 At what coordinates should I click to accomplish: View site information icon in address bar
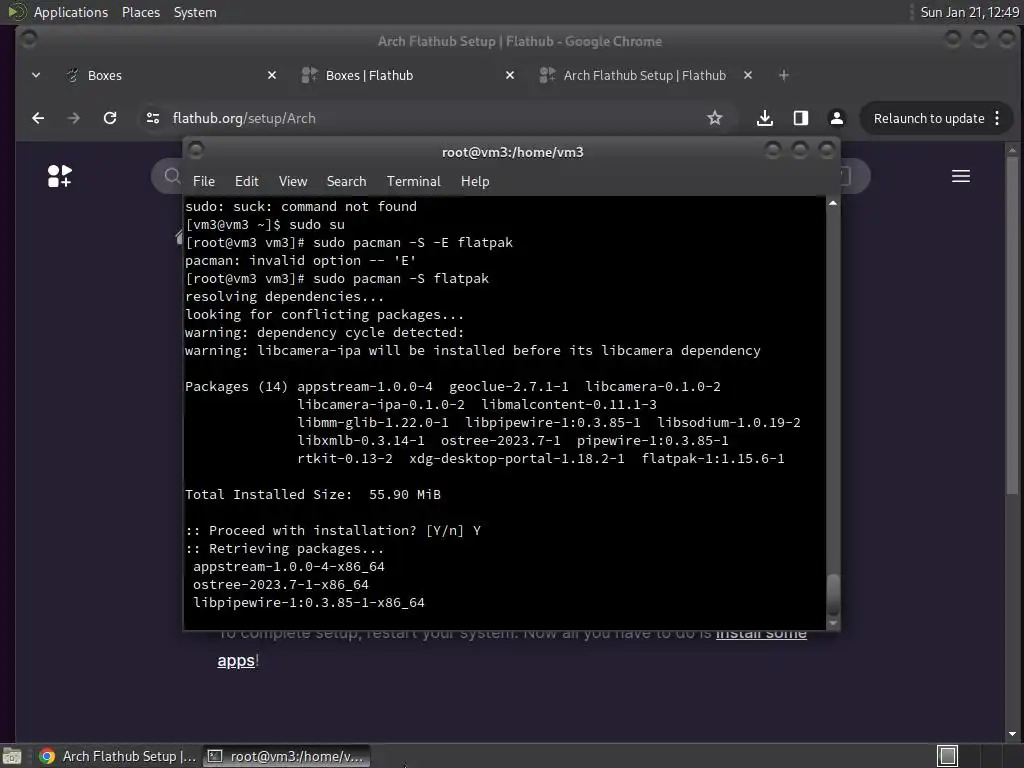[153, 118]
